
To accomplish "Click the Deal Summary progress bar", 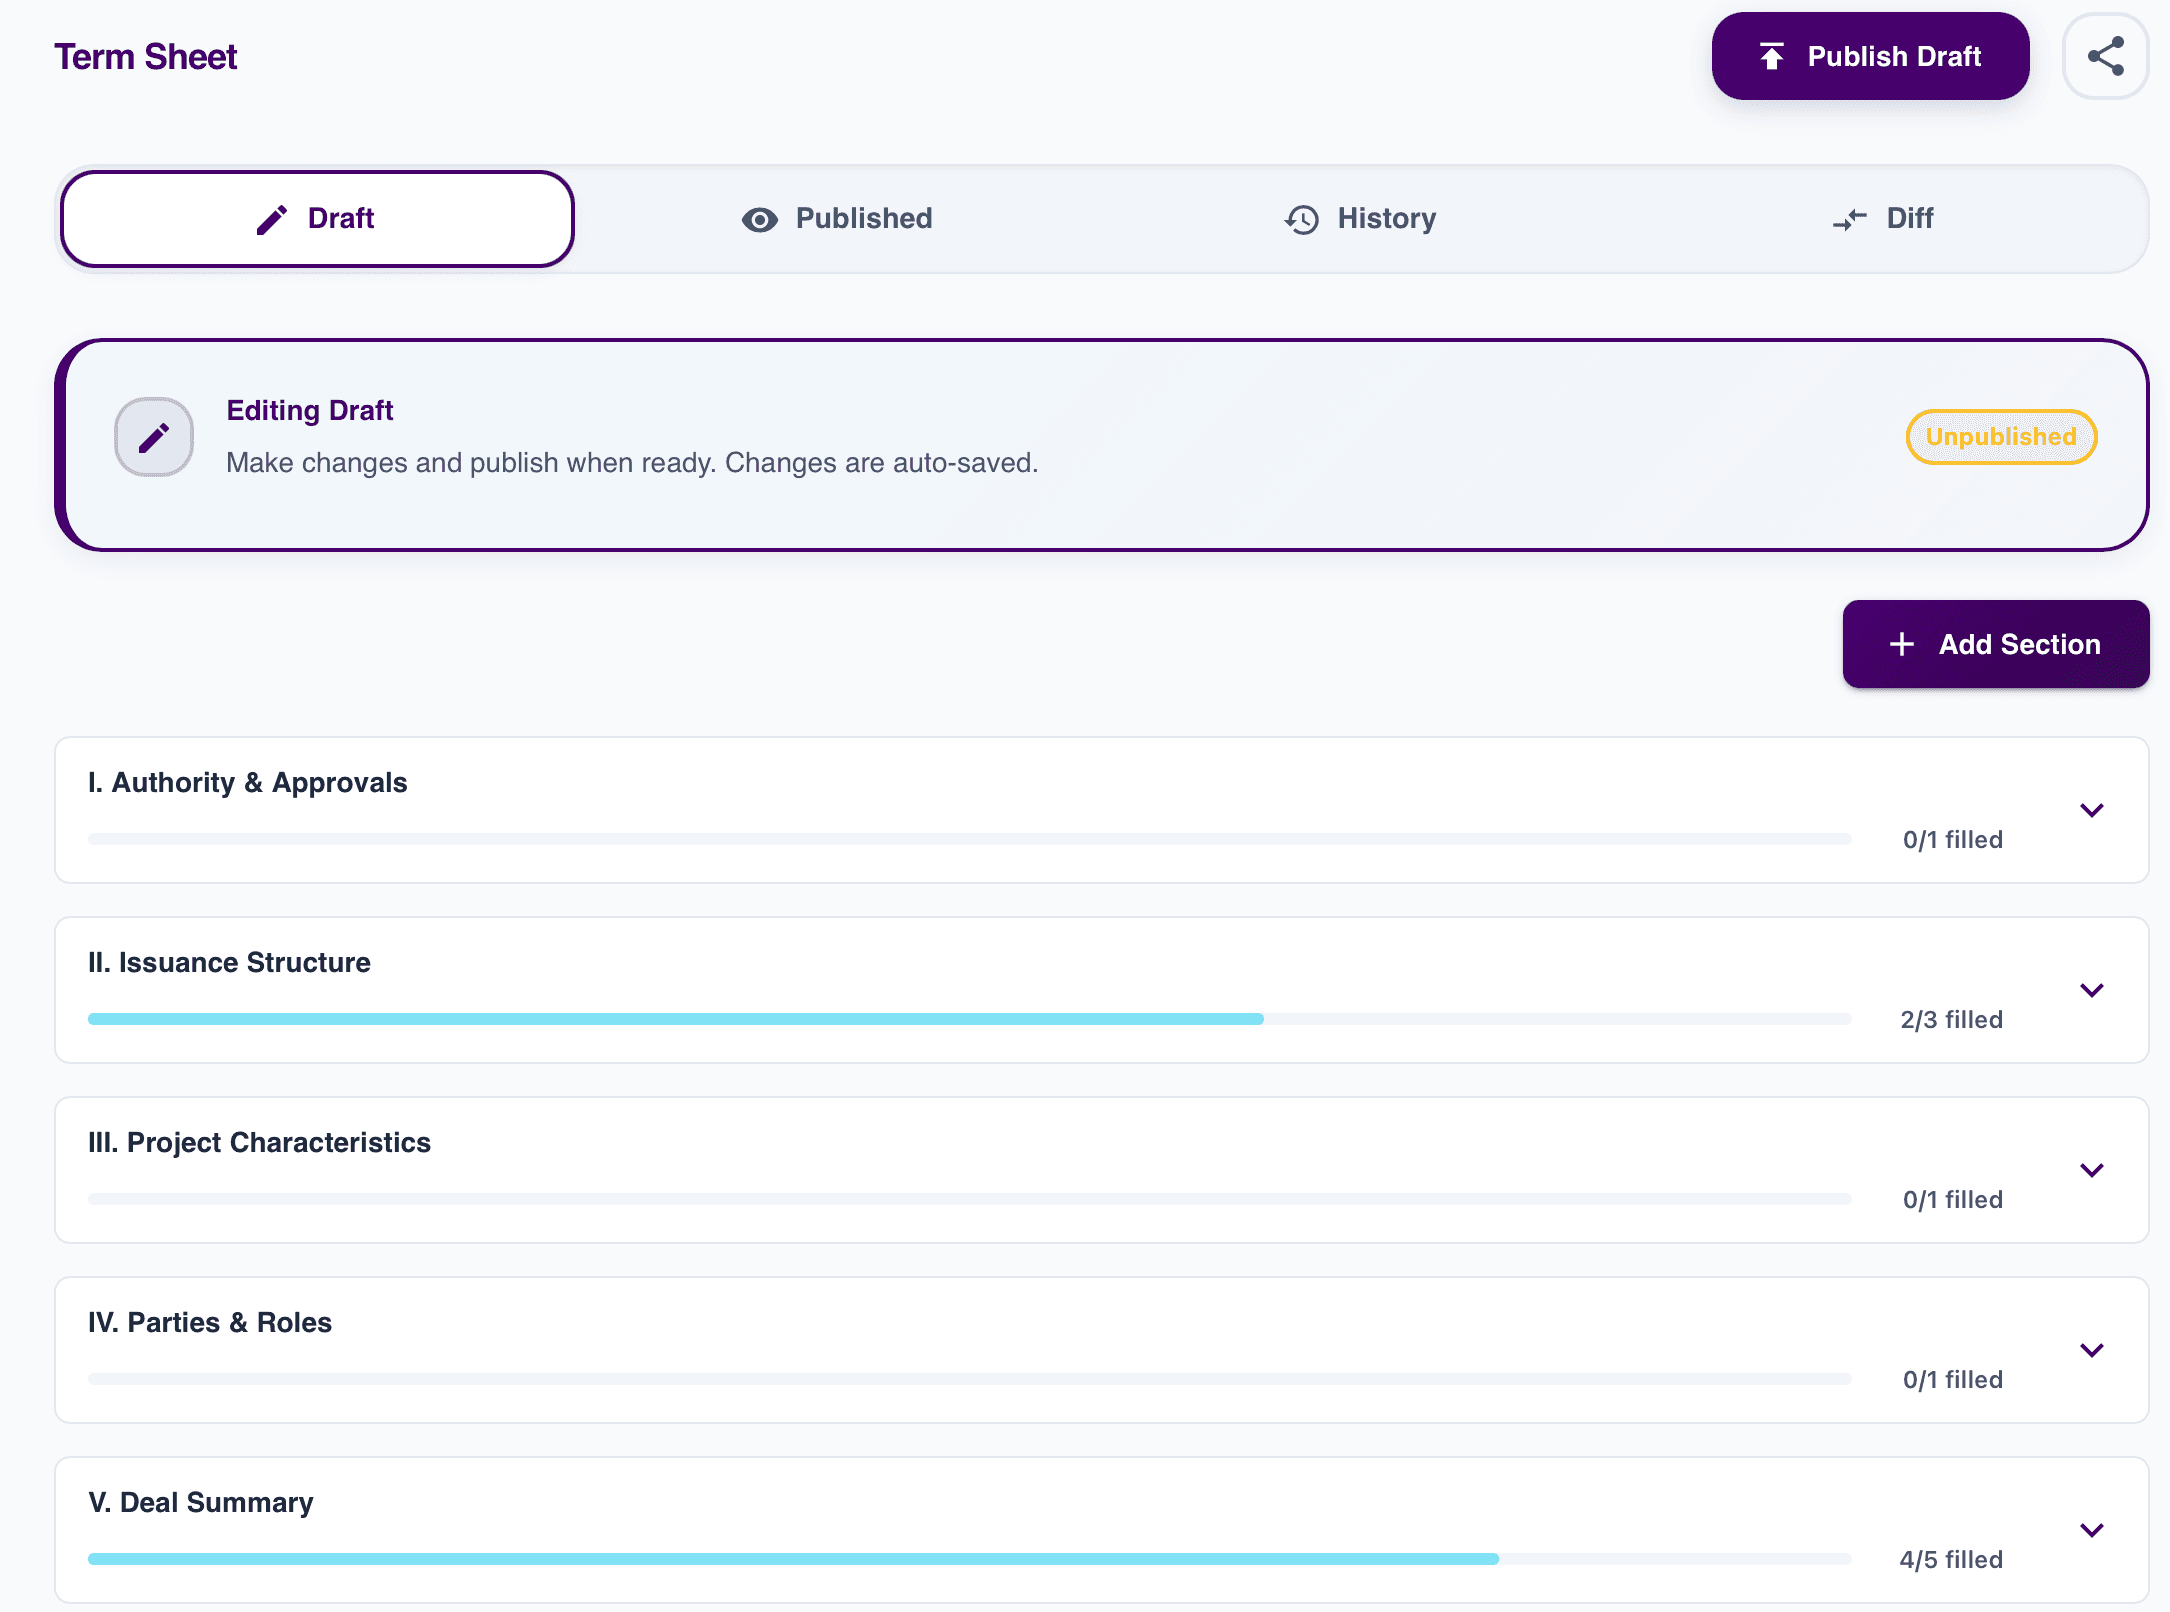I will [969, 1559].
